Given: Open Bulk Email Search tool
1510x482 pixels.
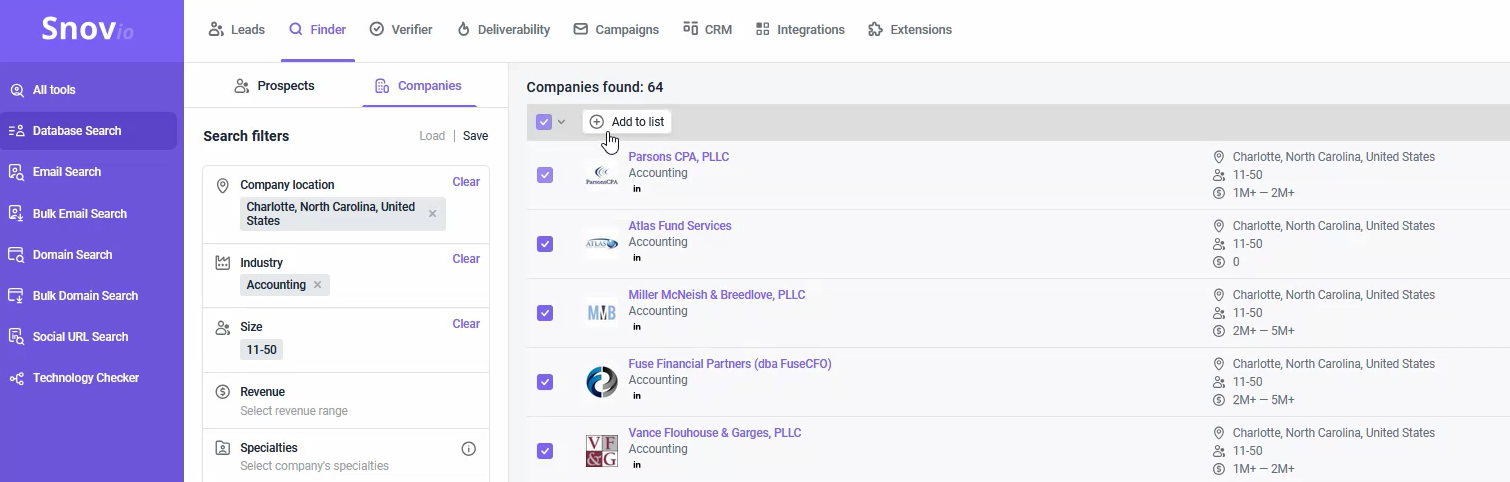Looking at the screenshot, I should pyautogui.click(x=80, y=214).
